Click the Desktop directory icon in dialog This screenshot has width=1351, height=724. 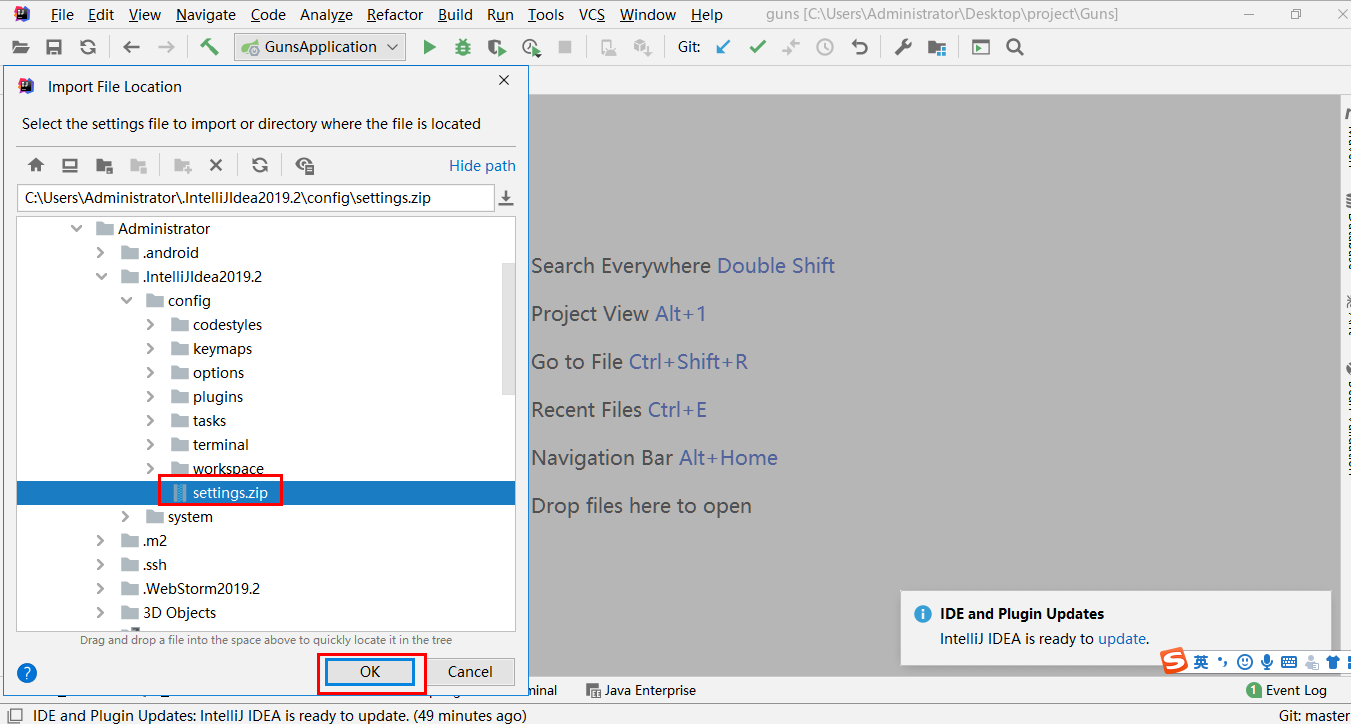click(70, 165)
